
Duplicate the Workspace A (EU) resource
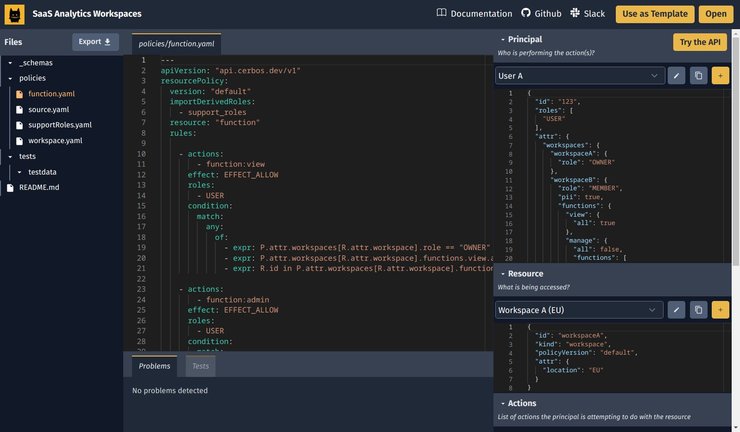pos(698,310)
